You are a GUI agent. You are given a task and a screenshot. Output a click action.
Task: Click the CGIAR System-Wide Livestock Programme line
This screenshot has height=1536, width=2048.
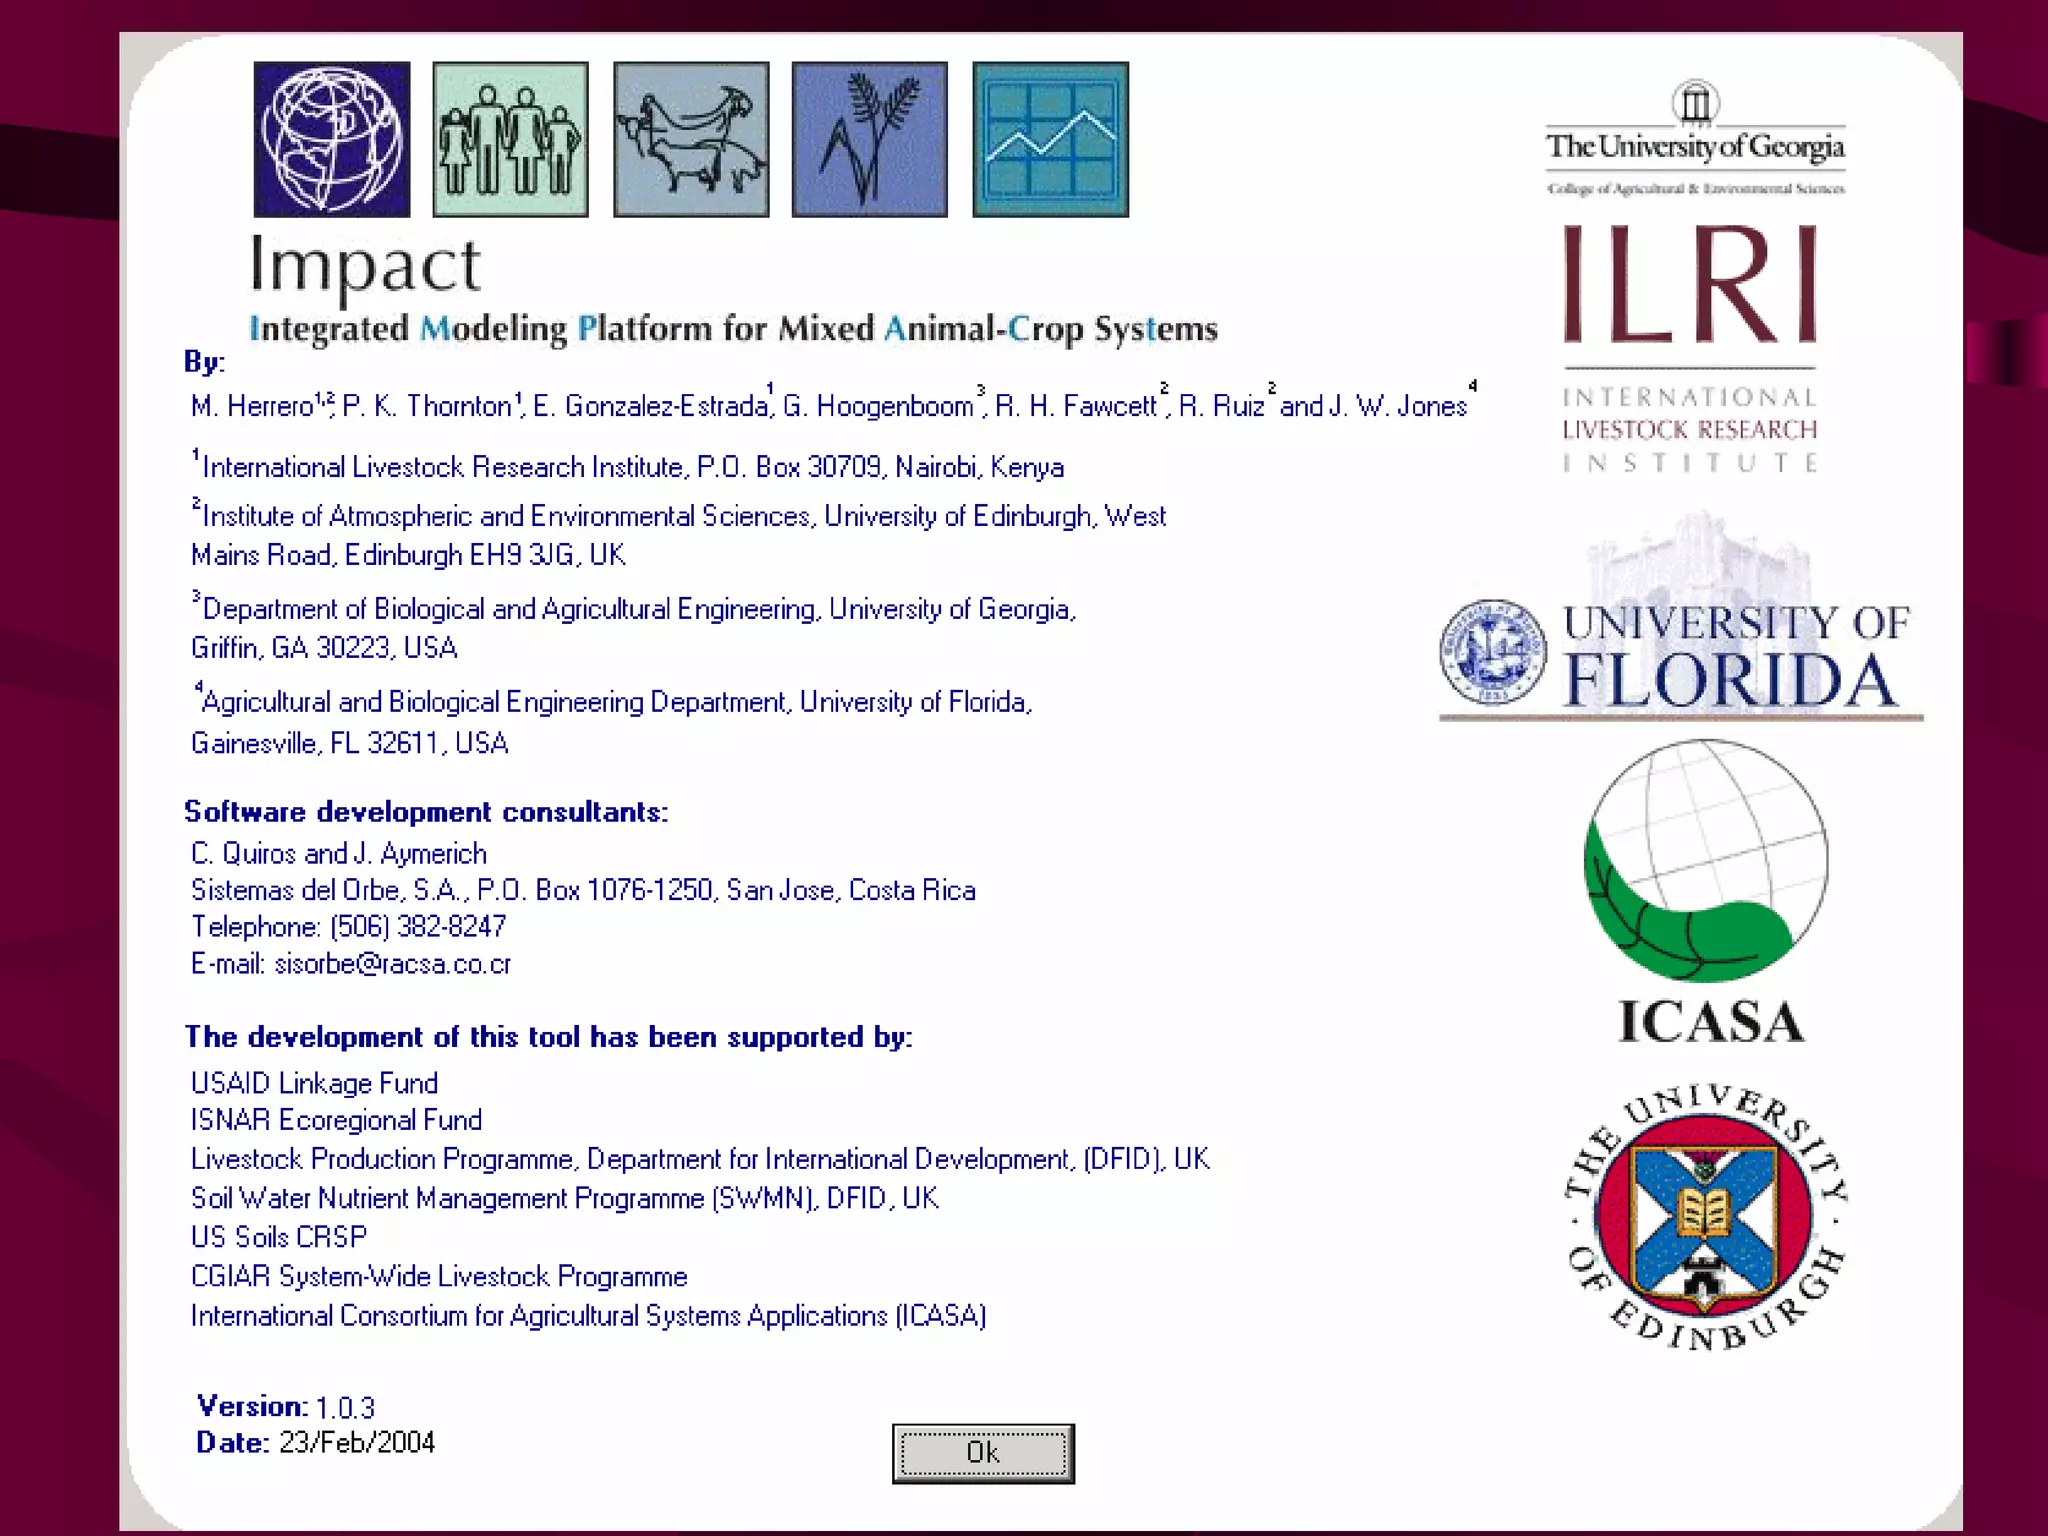439,1277
